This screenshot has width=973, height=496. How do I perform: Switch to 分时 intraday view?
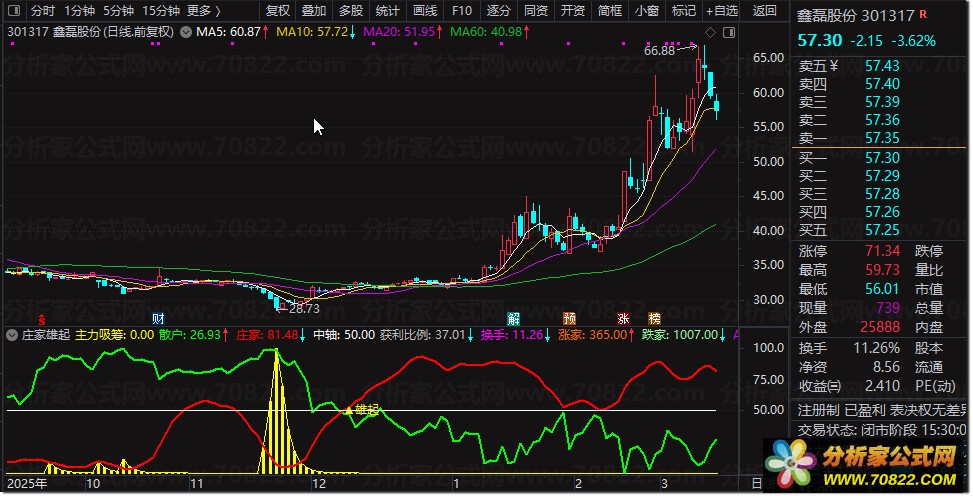[43, 11]
